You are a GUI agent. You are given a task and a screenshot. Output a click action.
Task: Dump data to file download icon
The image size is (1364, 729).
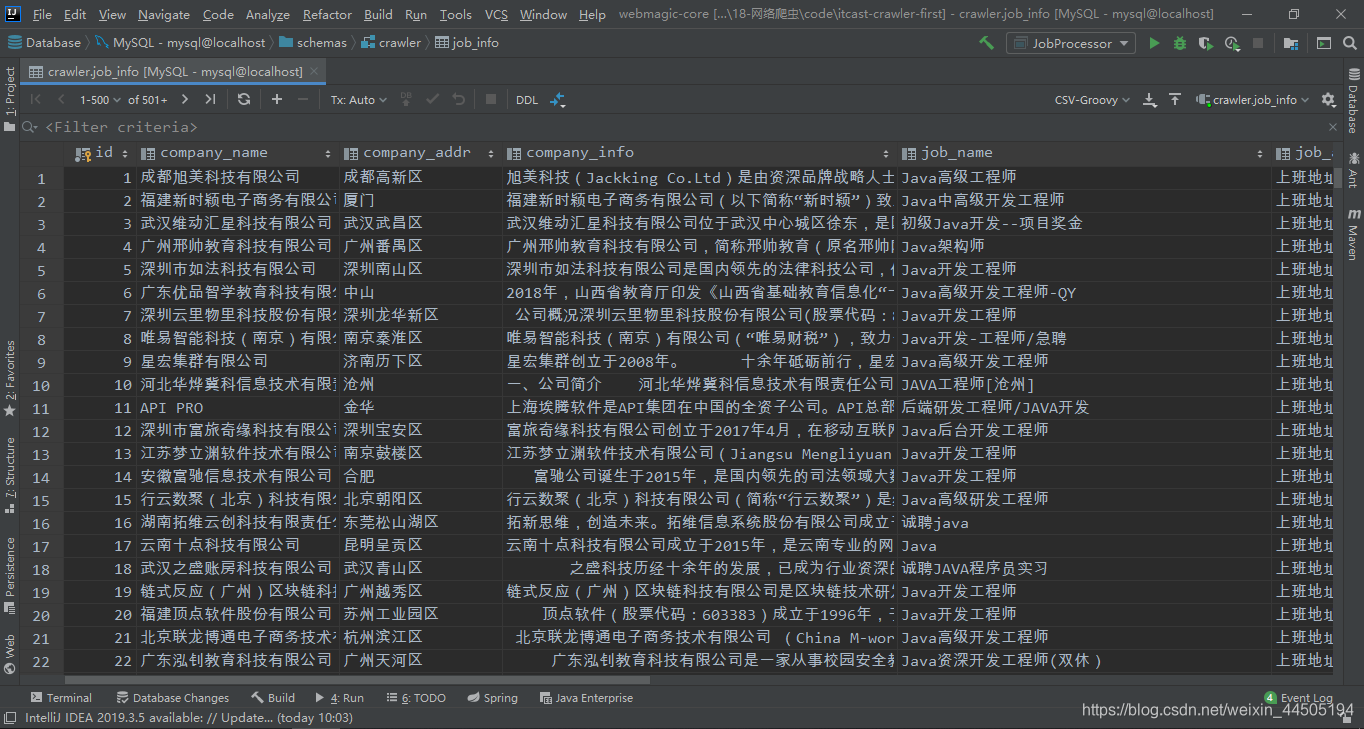coord(1150,99)
